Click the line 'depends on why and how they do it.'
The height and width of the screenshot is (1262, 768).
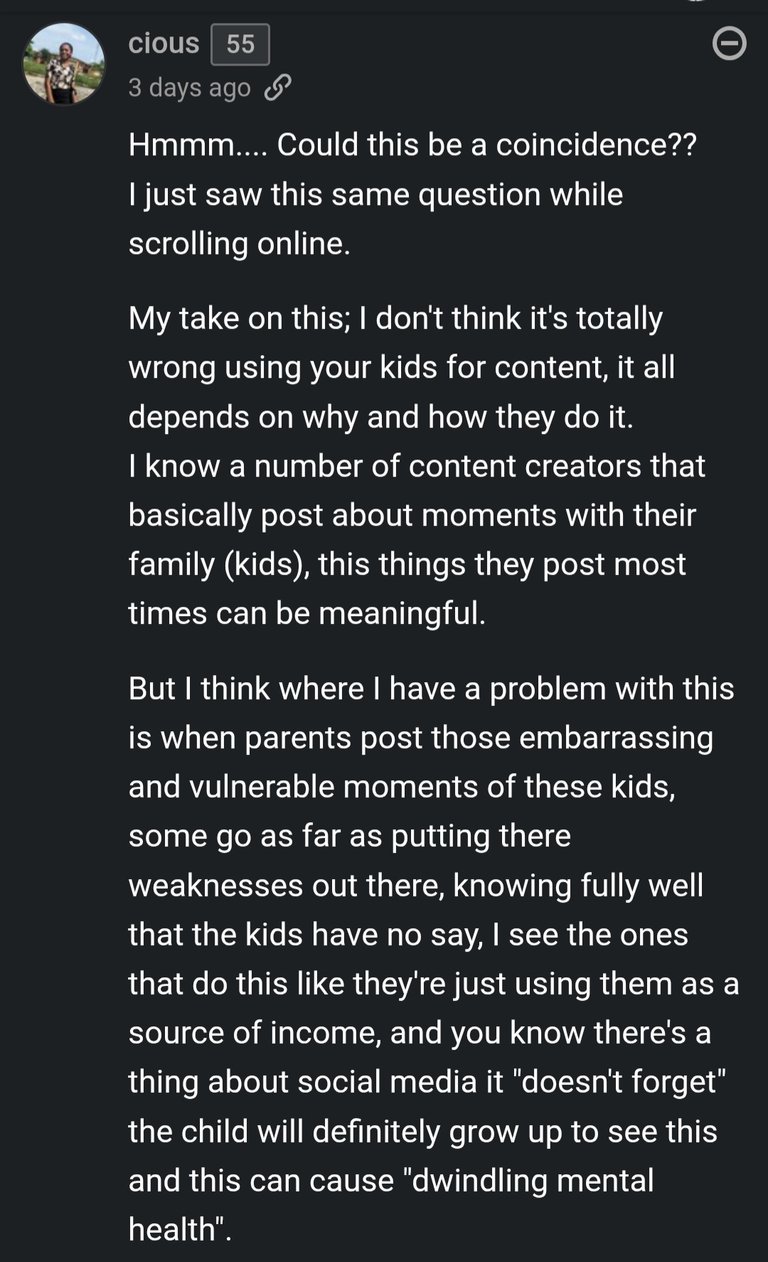tap(381, 416)
